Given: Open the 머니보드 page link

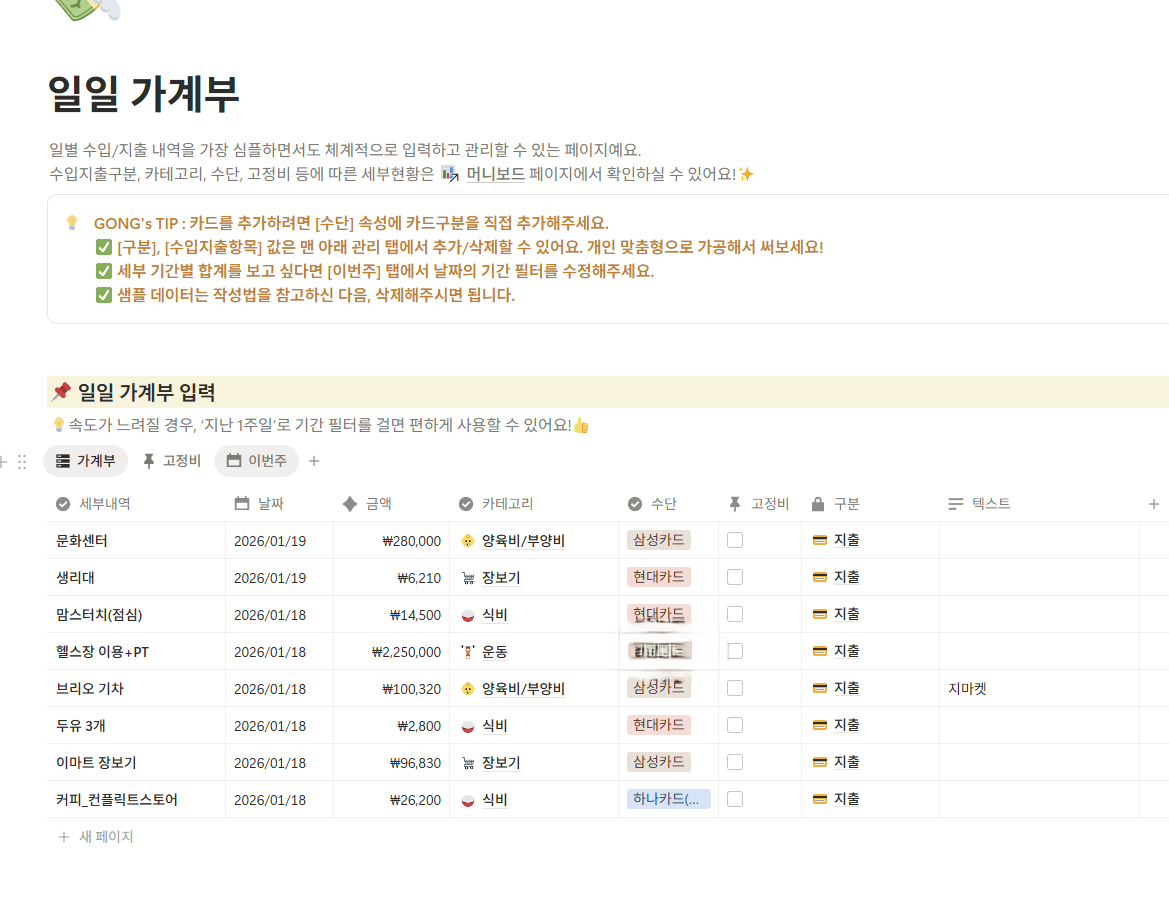Looking at the screenshot, I should click(x=495, y=174).
